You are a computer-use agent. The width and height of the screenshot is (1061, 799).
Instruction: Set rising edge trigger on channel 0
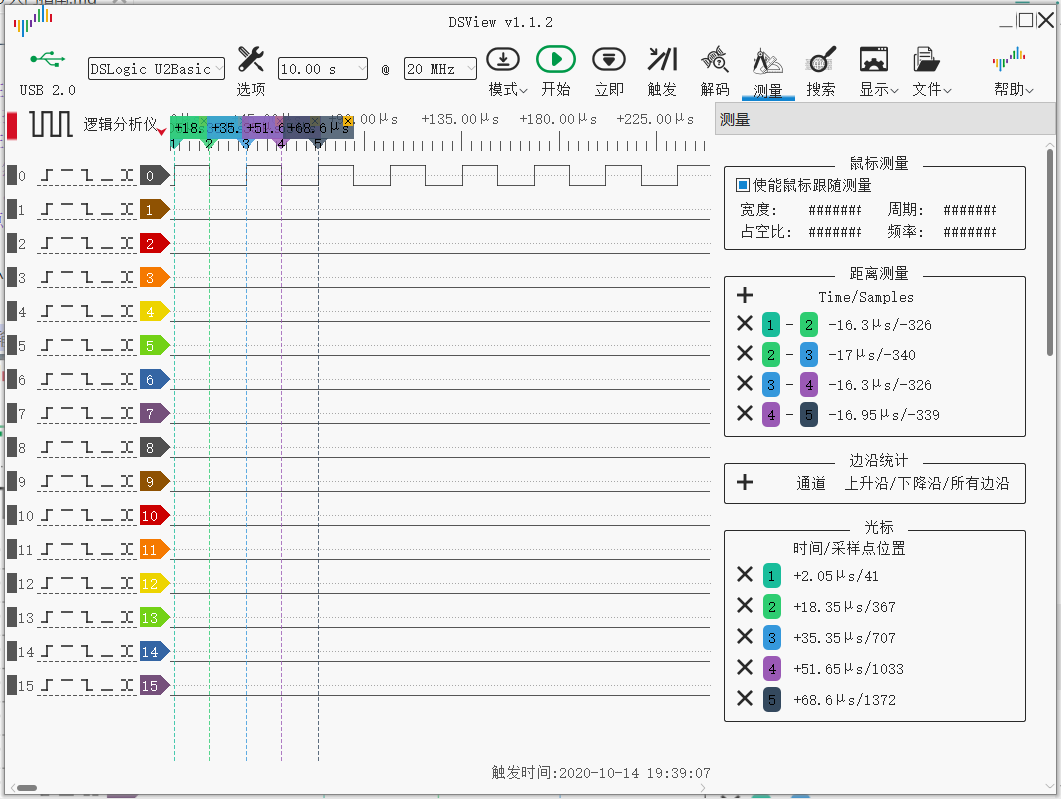(x=46, y=176)
